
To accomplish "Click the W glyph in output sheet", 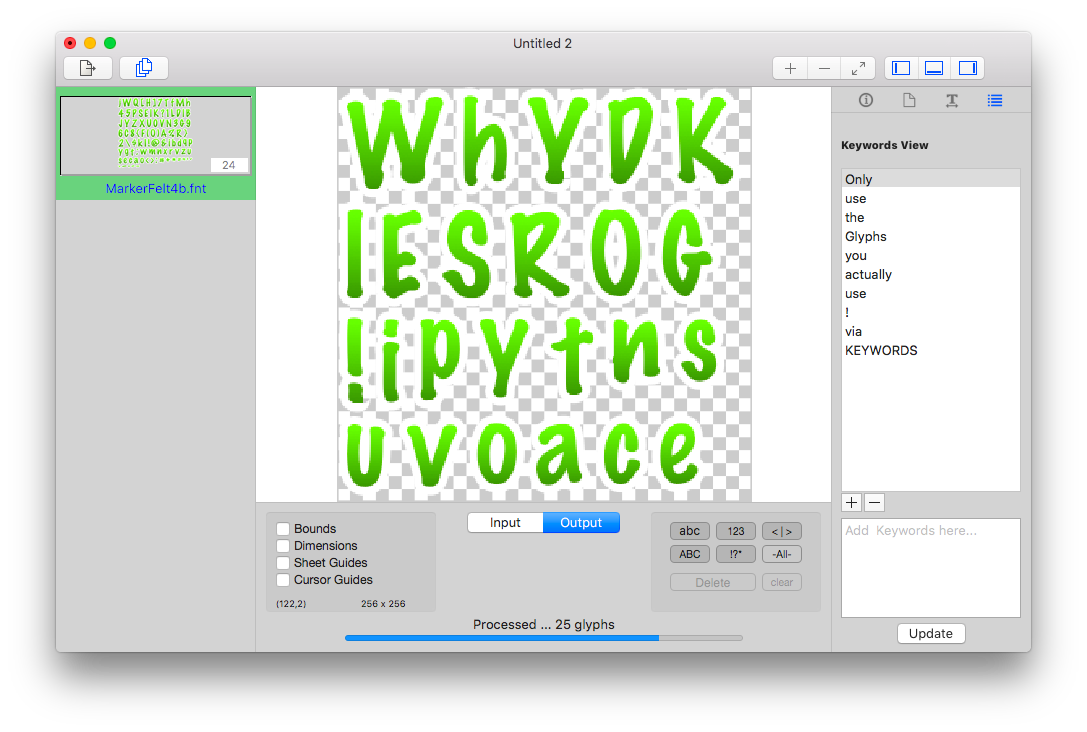I will pyautogui.click(x=396, y=142).
